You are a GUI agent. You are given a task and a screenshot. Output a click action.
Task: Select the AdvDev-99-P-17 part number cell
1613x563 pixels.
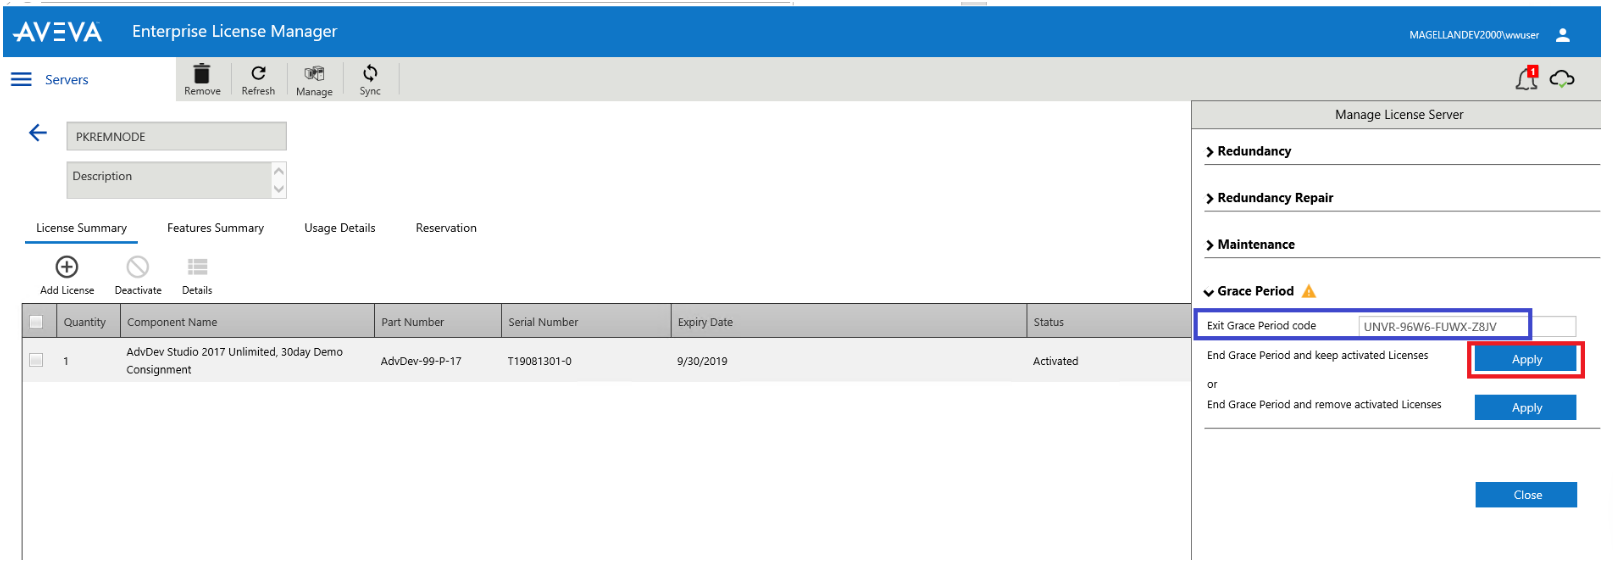[x=421, y=361]
